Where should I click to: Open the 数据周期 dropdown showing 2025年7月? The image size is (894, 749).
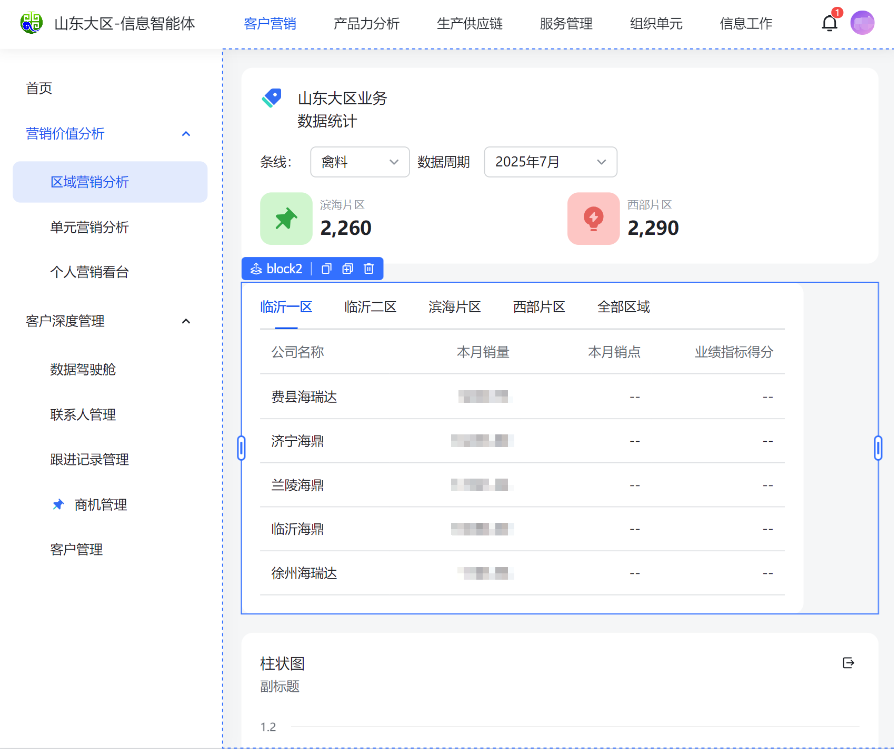pos(550,162)
